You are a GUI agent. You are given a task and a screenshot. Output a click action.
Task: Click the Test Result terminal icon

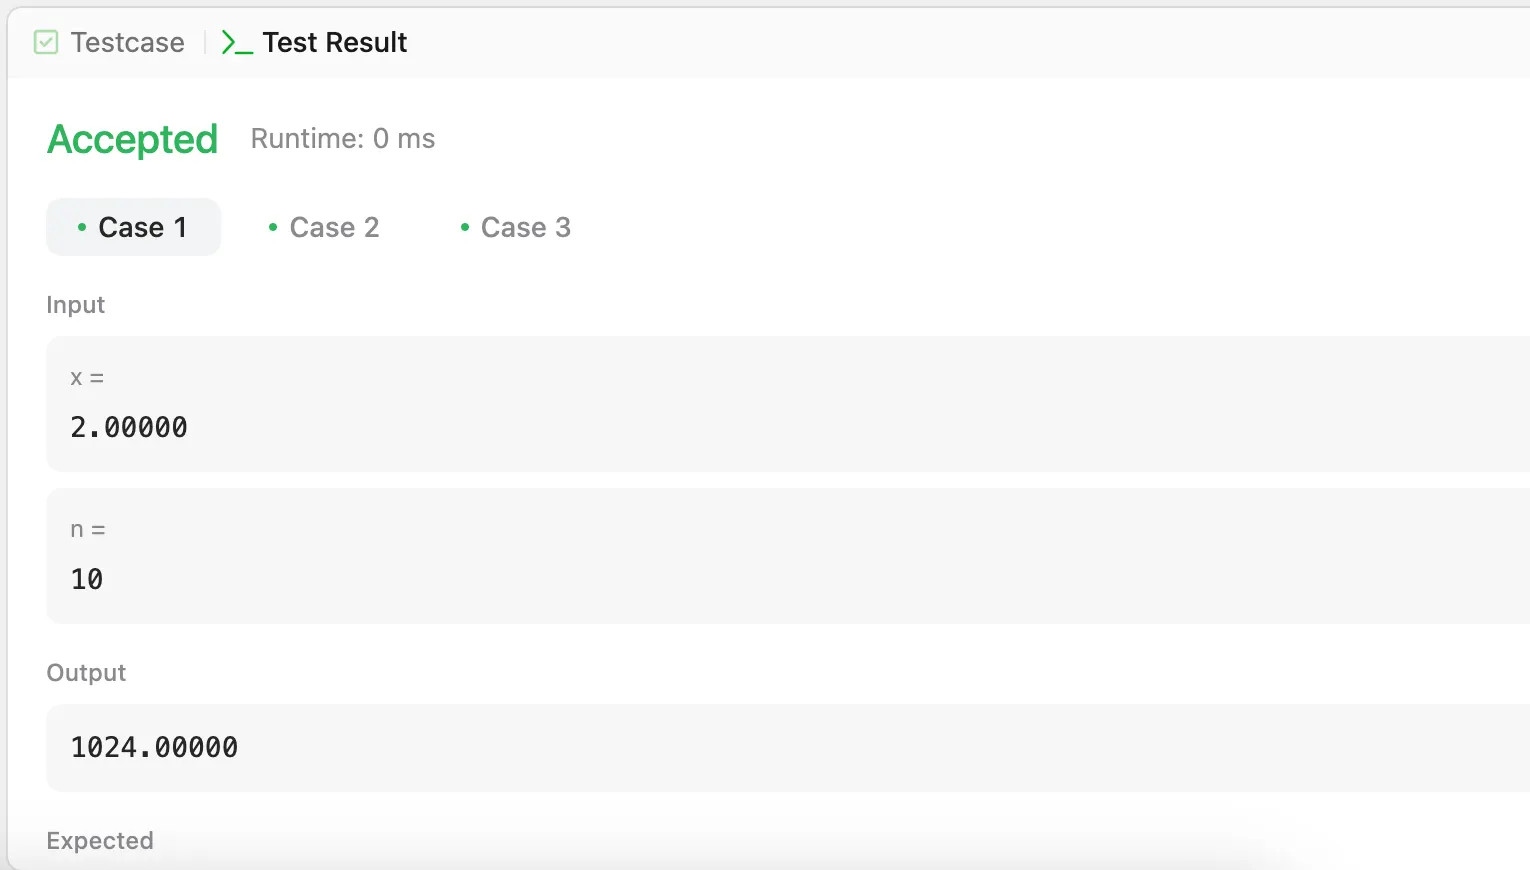(237, 43)
